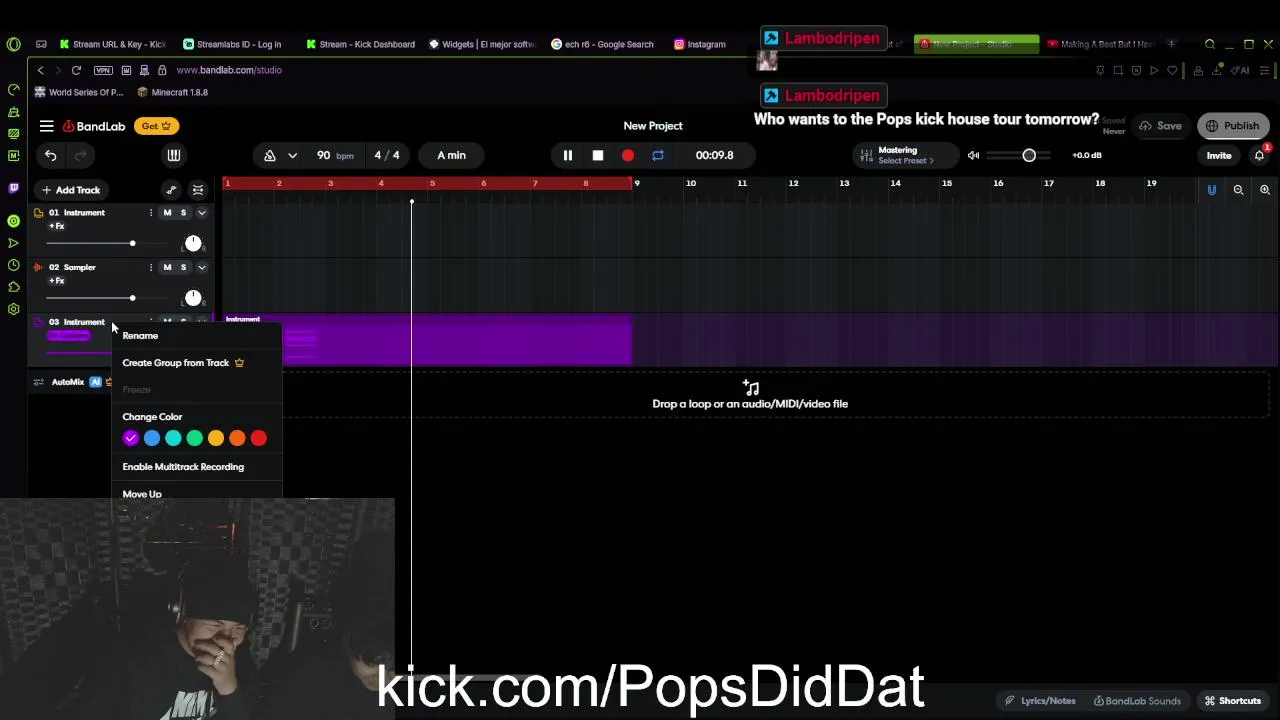Adjust track 01 Instrument volume slider
Viewport: 1280px width, 720px height.
pyautogui.click(x=132, y=243)
